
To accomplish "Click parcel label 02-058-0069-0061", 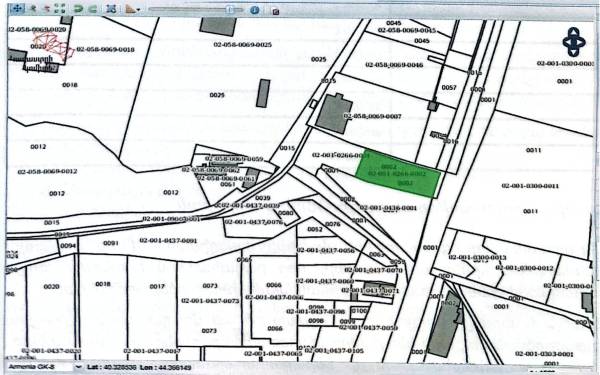I will pos(226,179).
